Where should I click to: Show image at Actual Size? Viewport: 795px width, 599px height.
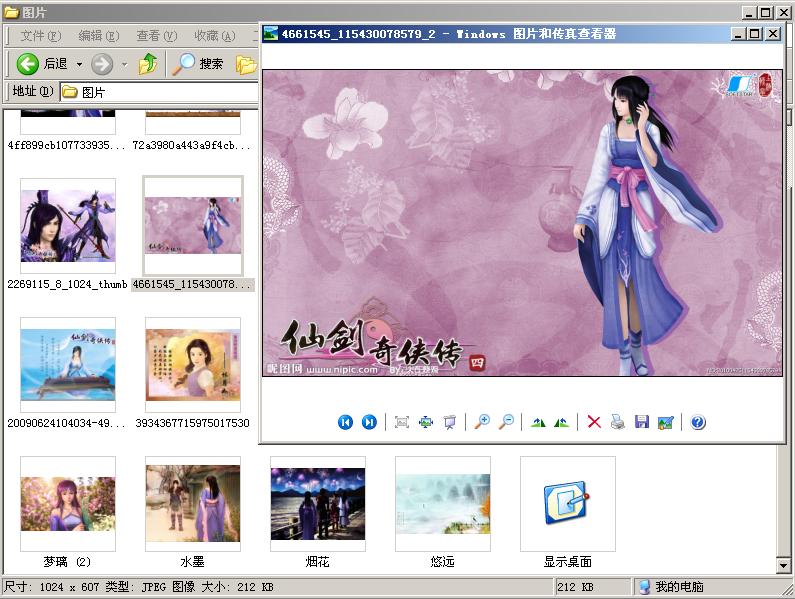[426, 422]
